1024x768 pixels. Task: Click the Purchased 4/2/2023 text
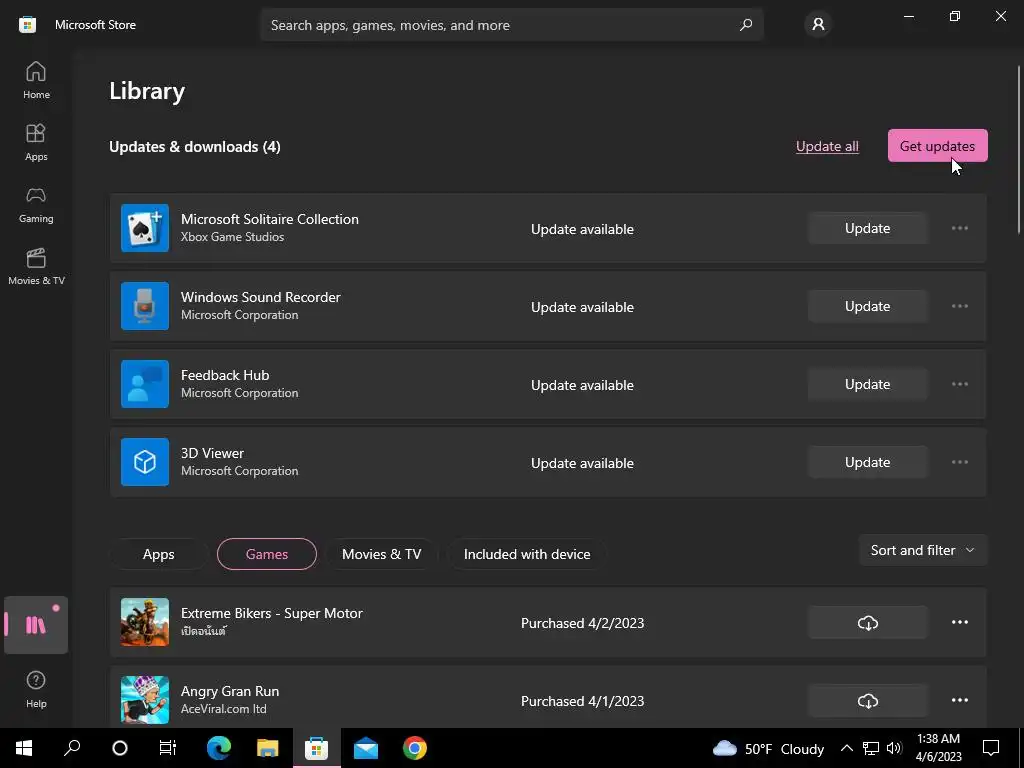click(583, 623)
